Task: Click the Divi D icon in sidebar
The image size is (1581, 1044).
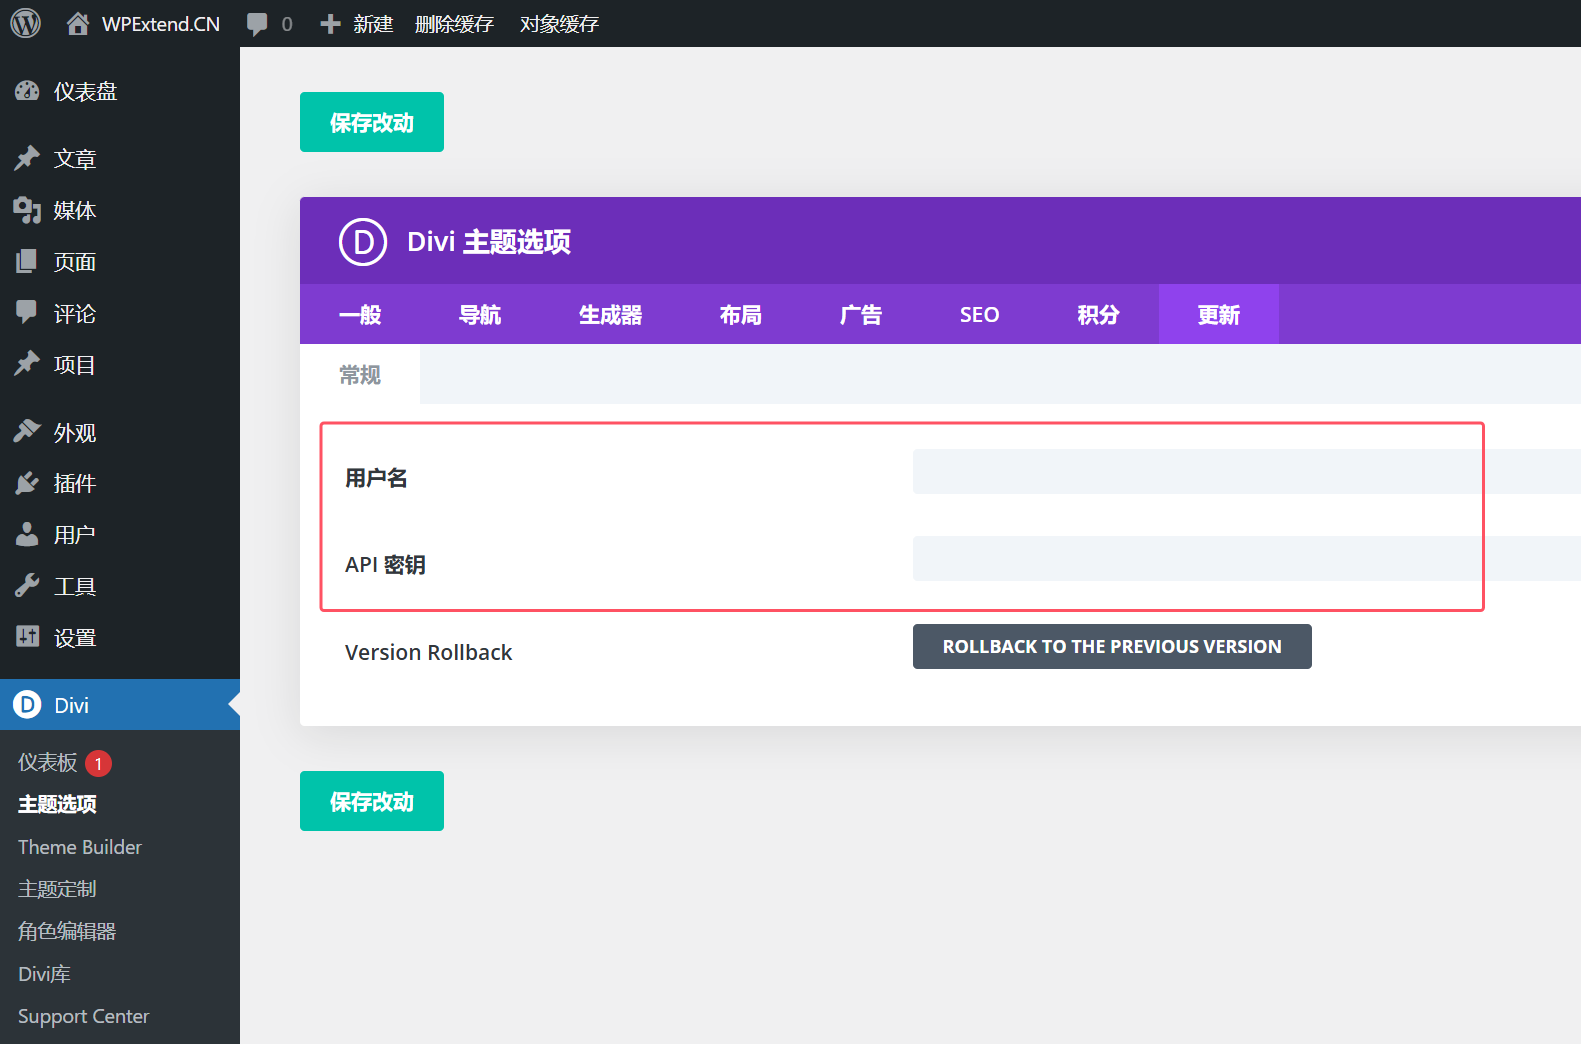Action: click(x=27, y=705)
